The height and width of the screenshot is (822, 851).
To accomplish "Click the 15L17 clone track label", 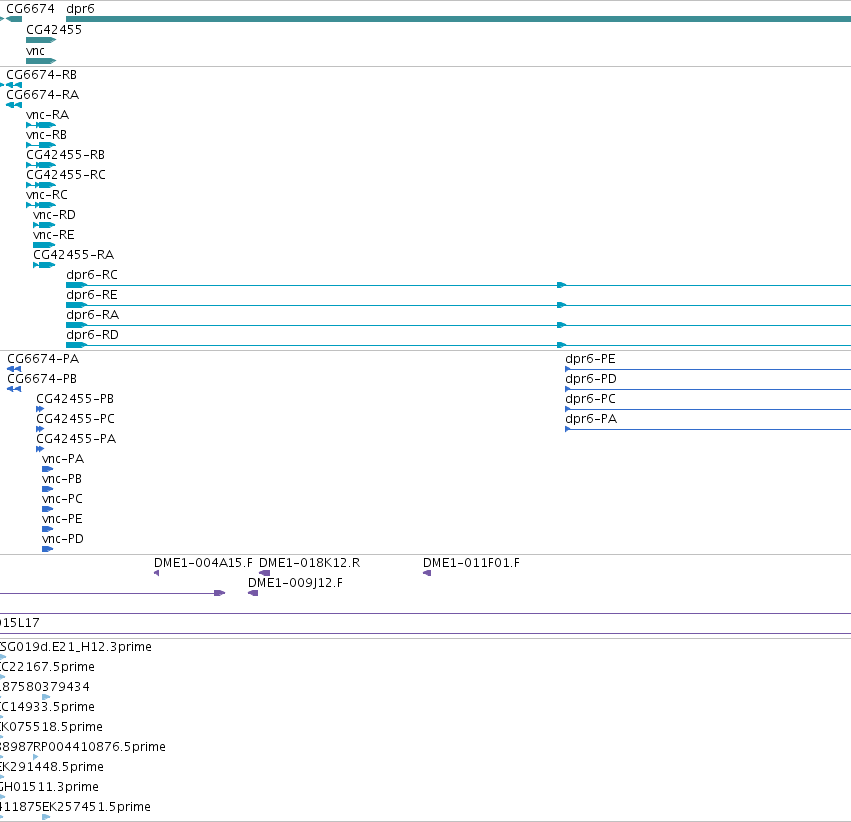I will pos(20,622).
